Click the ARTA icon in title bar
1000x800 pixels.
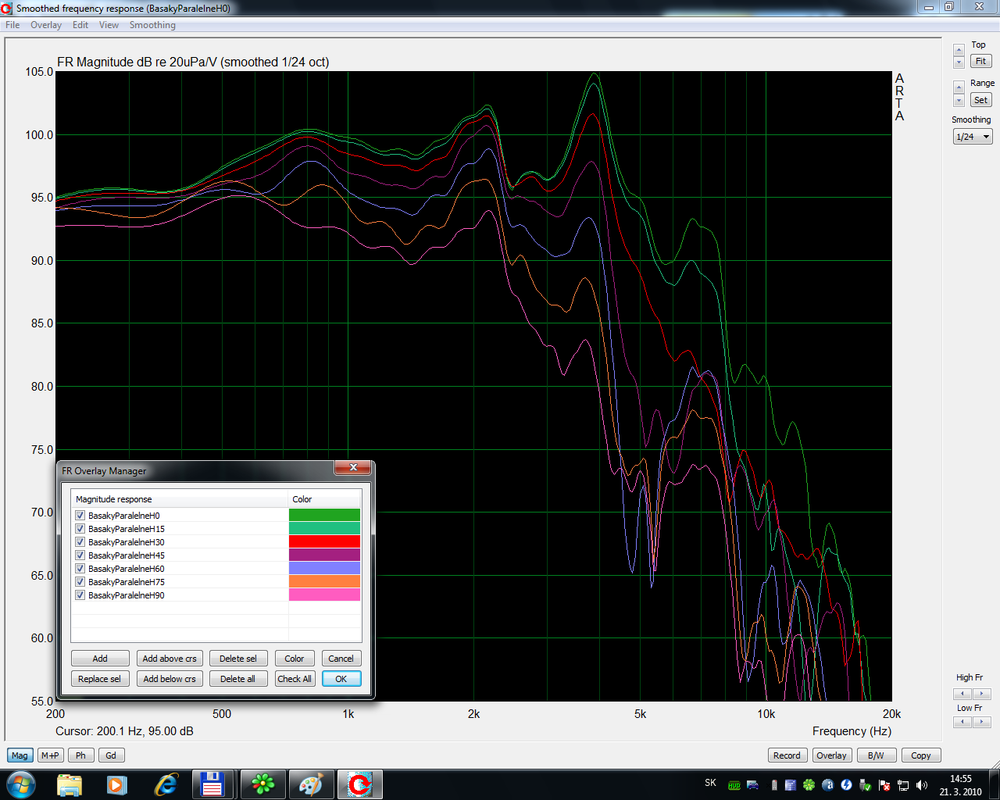tap(6, 8)
